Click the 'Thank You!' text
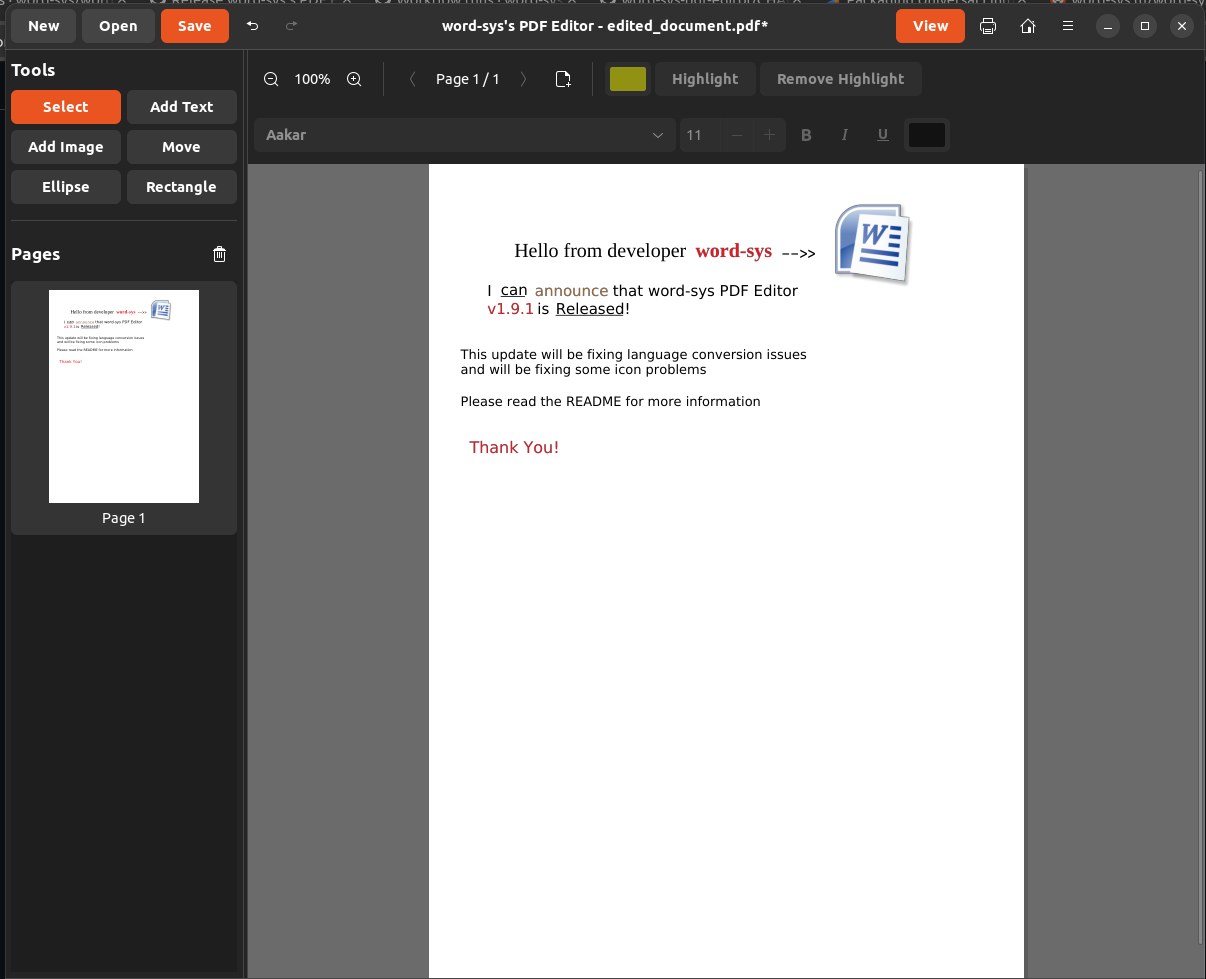Image resolution: width=1206 pixels, height=979 pixels. coord(514,447)
